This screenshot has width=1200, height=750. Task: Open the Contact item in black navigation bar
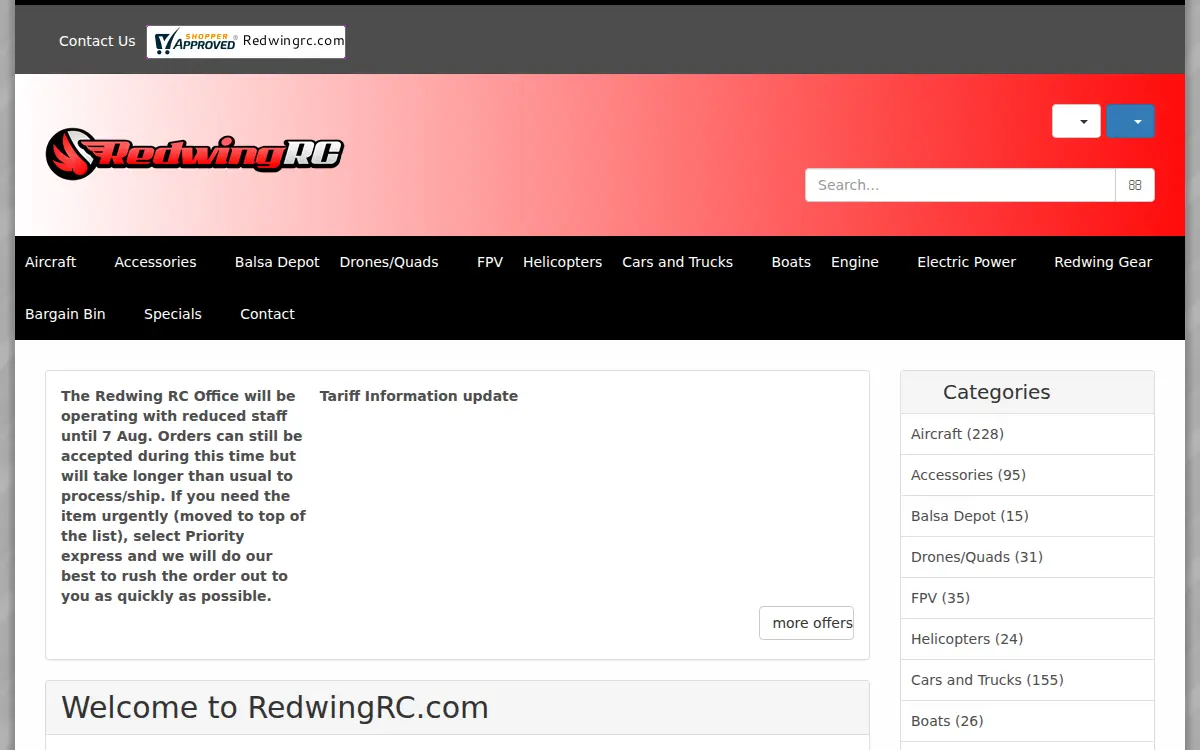click(267, 314)
